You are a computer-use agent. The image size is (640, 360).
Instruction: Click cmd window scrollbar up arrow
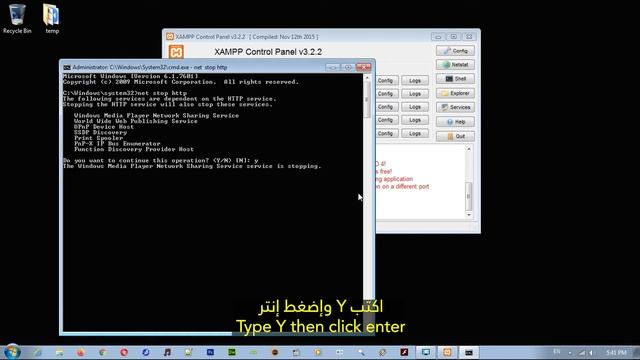point(367,78)
